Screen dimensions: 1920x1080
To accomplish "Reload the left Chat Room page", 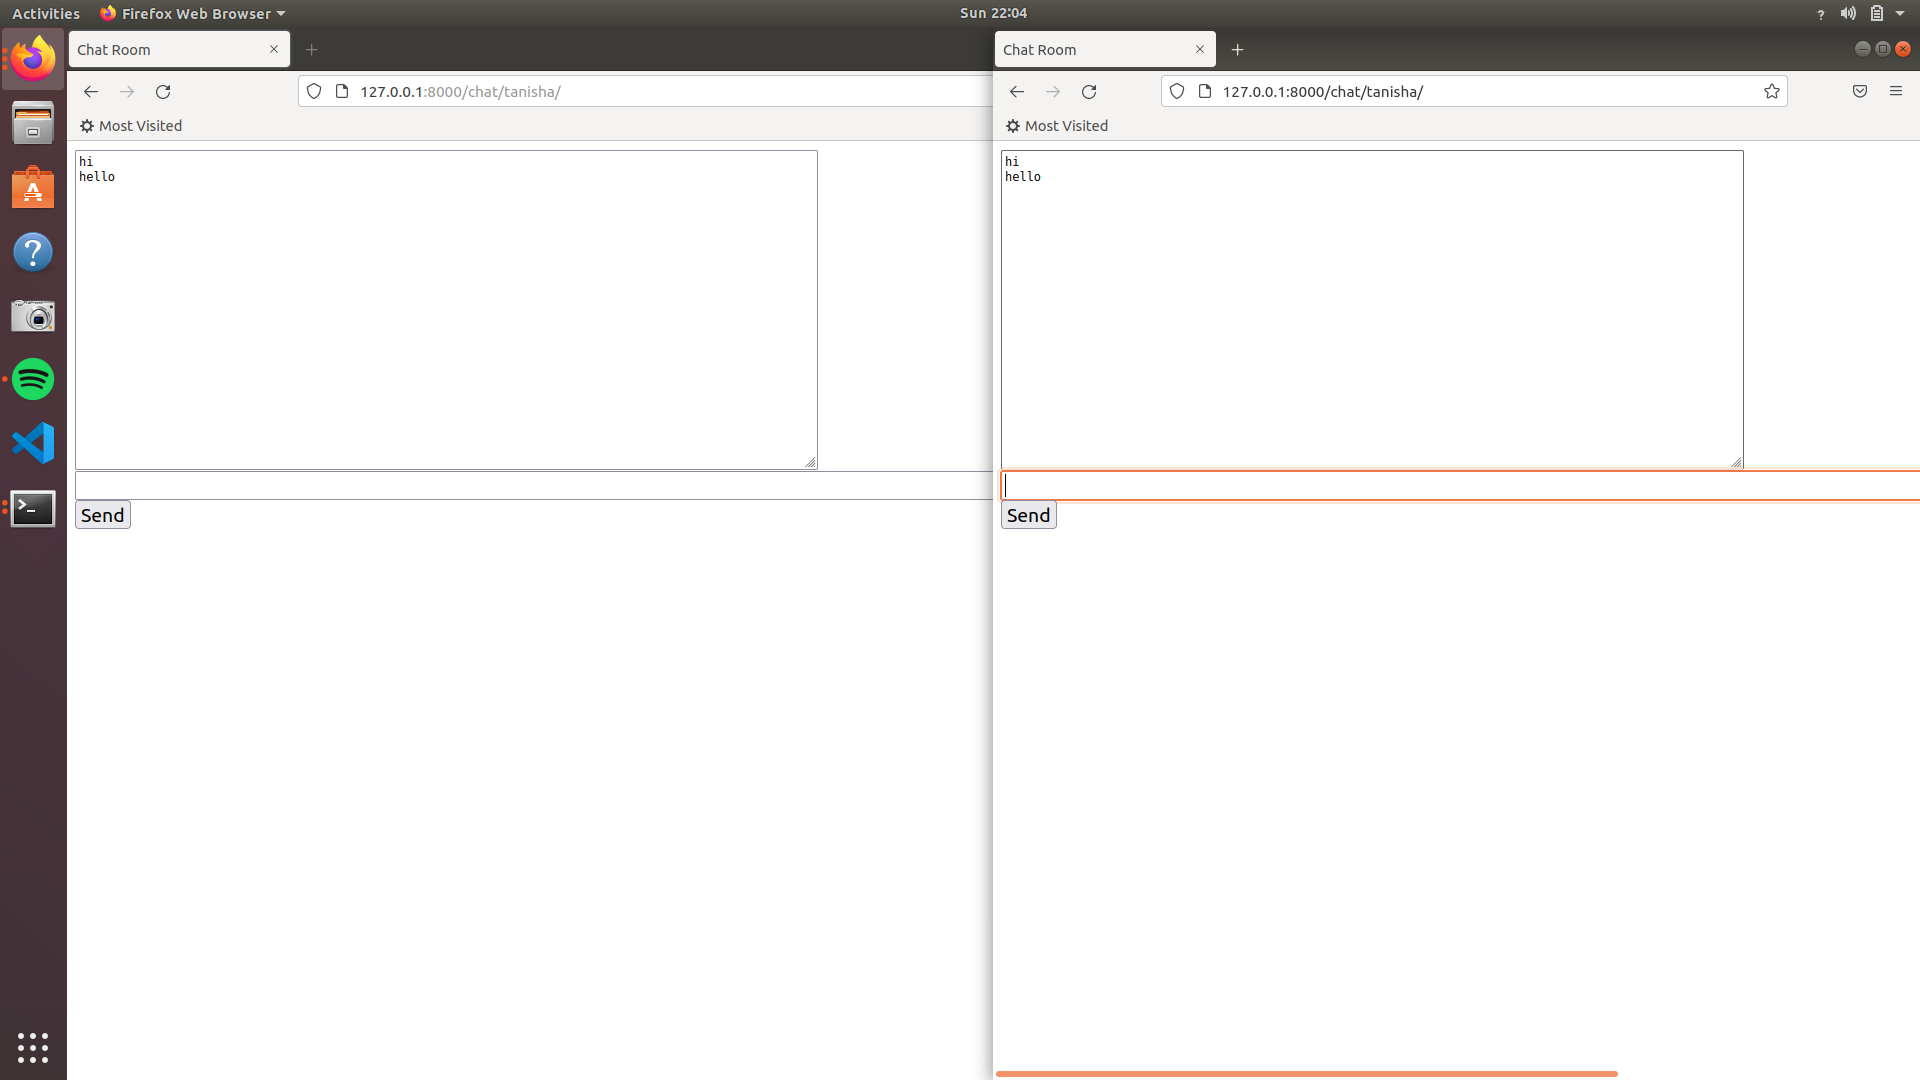I will (x=162, y=91).
